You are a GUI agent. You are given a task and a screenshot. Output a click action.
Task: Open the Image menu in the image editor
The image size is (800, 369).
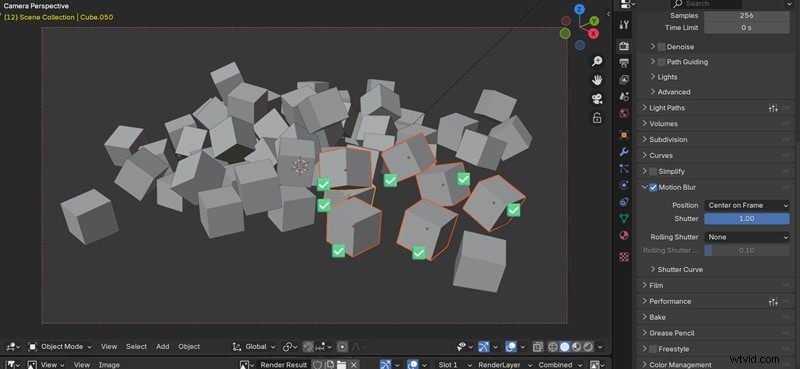[109, 364]
